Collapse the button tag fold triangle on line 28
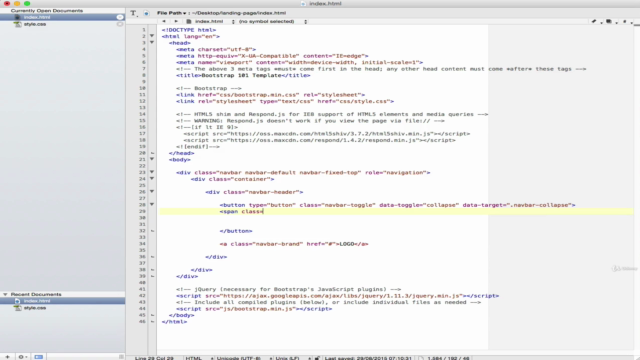The width and height of the screenshot is (640, 360). (152, 204)
